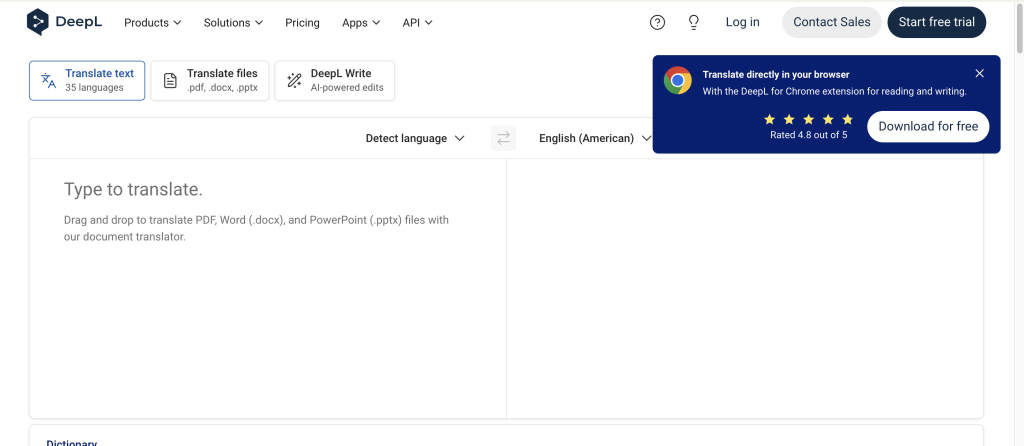The width and height of the screenshot is (1024, 446).
Task: Click the Translate text language icon
Action: (48, 80)
